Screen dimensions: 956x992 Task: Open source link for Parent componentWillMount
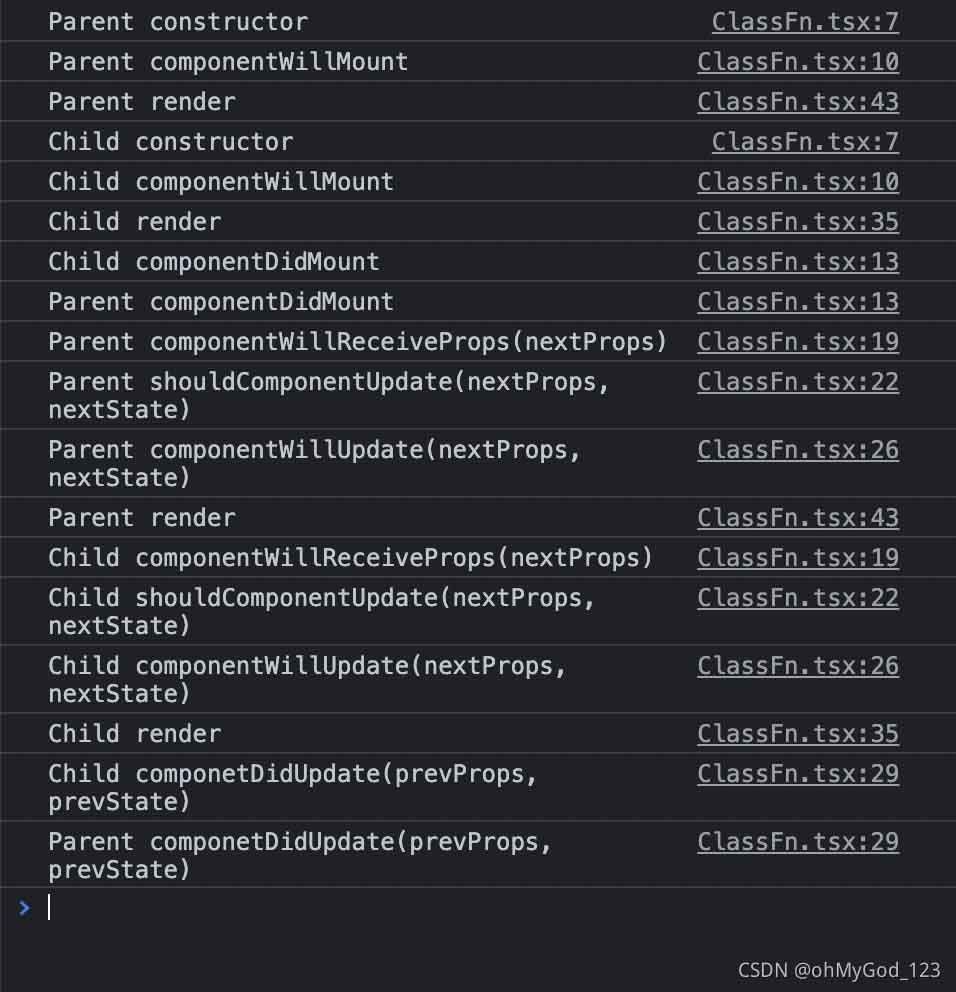pos(798,62)
